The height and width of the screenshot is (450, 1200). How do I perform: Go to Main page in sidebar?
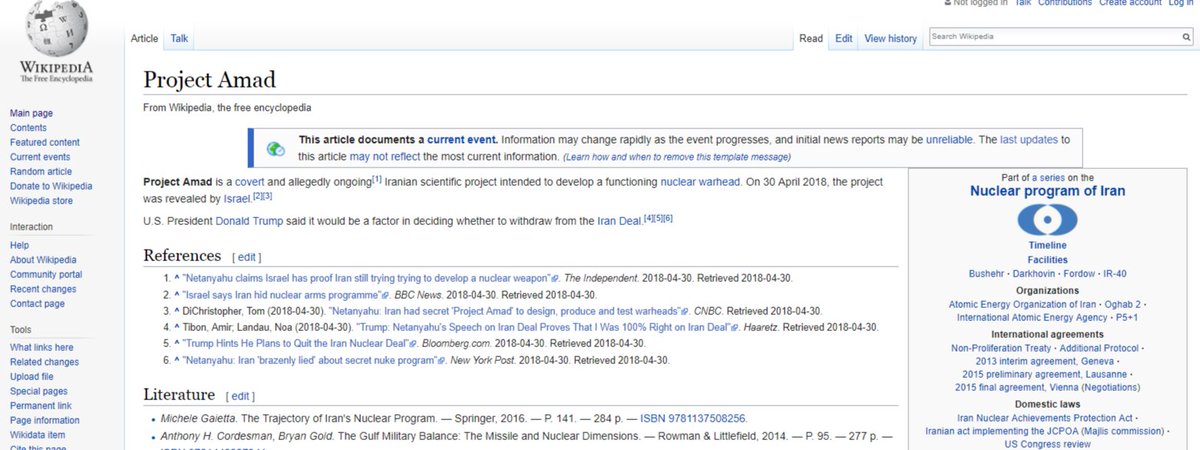(x=31, y=113)
